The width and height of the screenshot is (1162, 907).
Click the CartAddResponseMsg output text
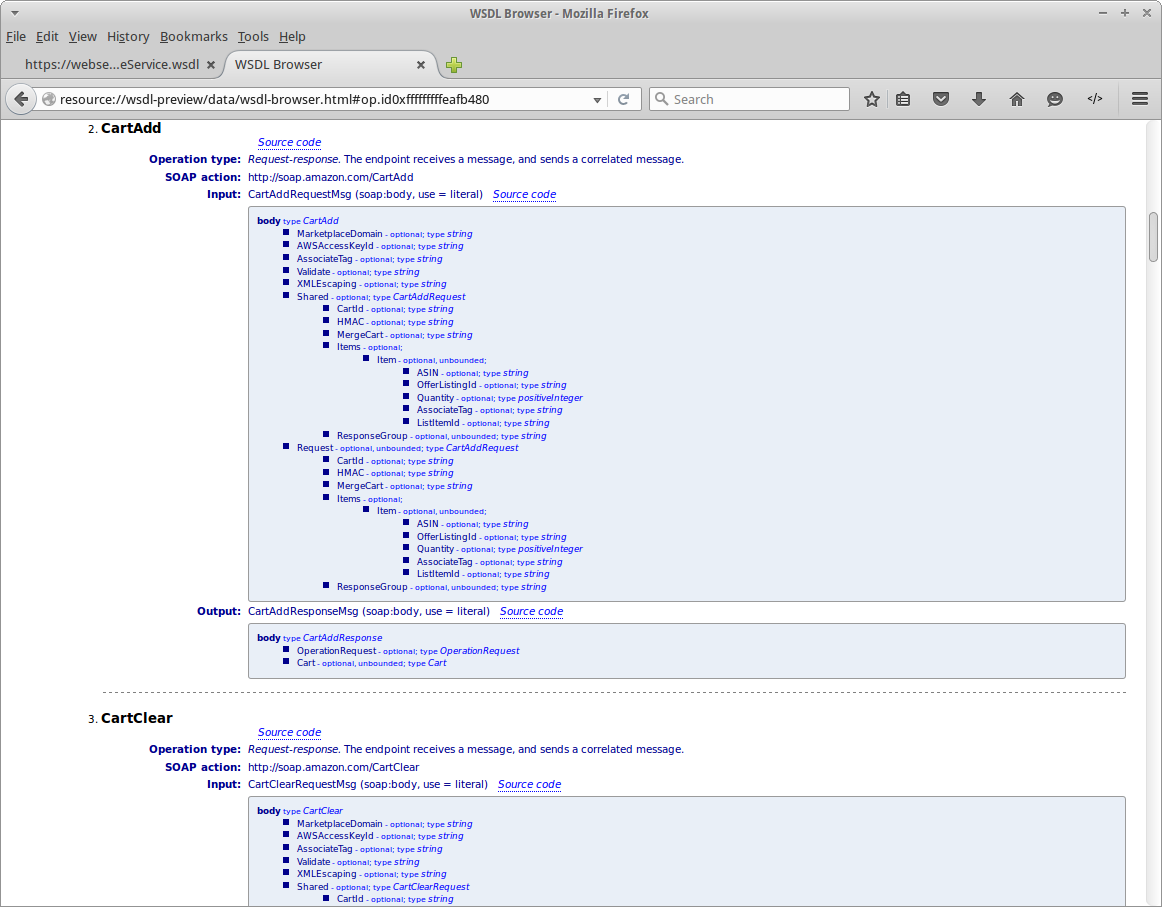click(x=303, y=611)
